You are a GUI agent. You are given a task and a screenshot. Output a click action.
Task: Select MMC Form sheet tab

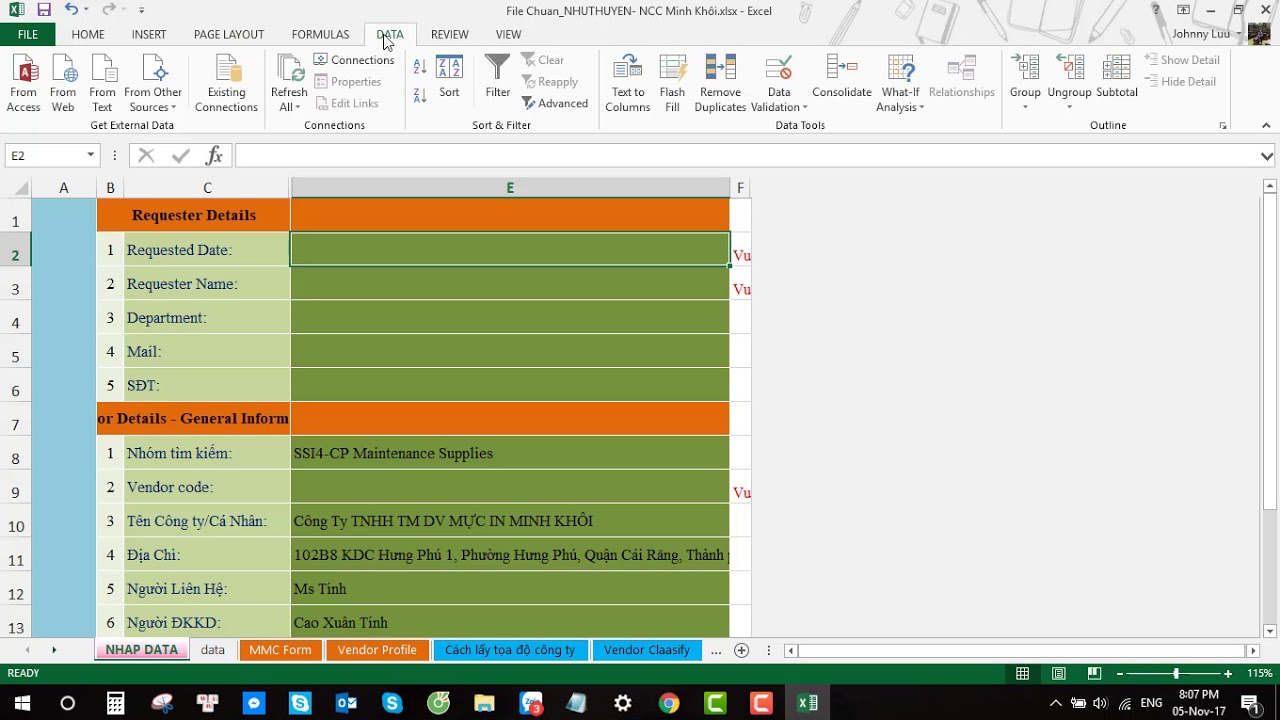(x=280, y=650)
